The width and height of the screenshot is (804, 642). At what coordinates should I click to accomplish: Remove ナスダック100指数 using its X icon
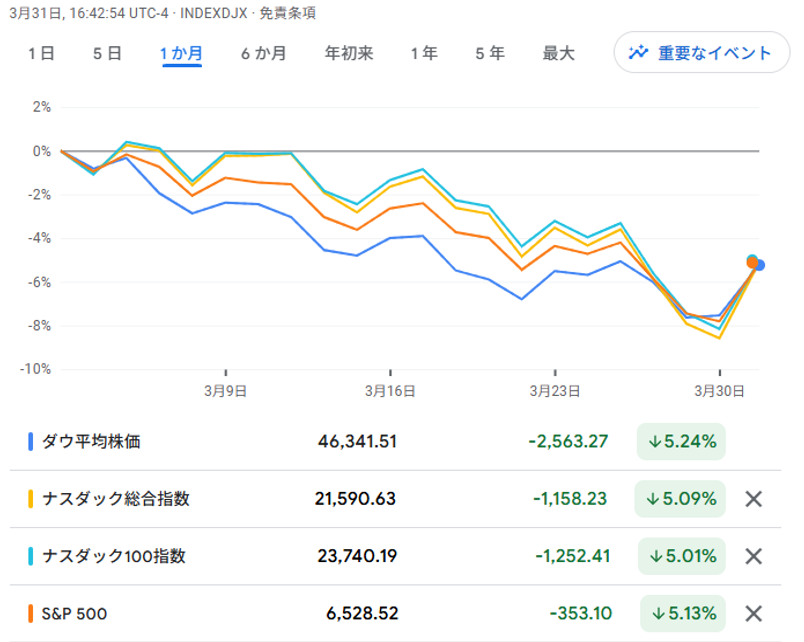click(755, 556)
